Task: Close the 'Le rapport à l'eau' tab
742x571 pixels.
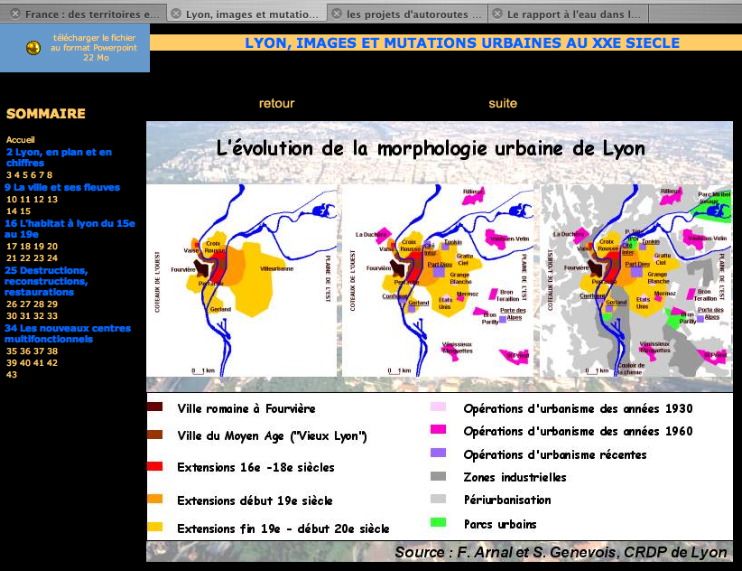Action: tap(497, 14)
